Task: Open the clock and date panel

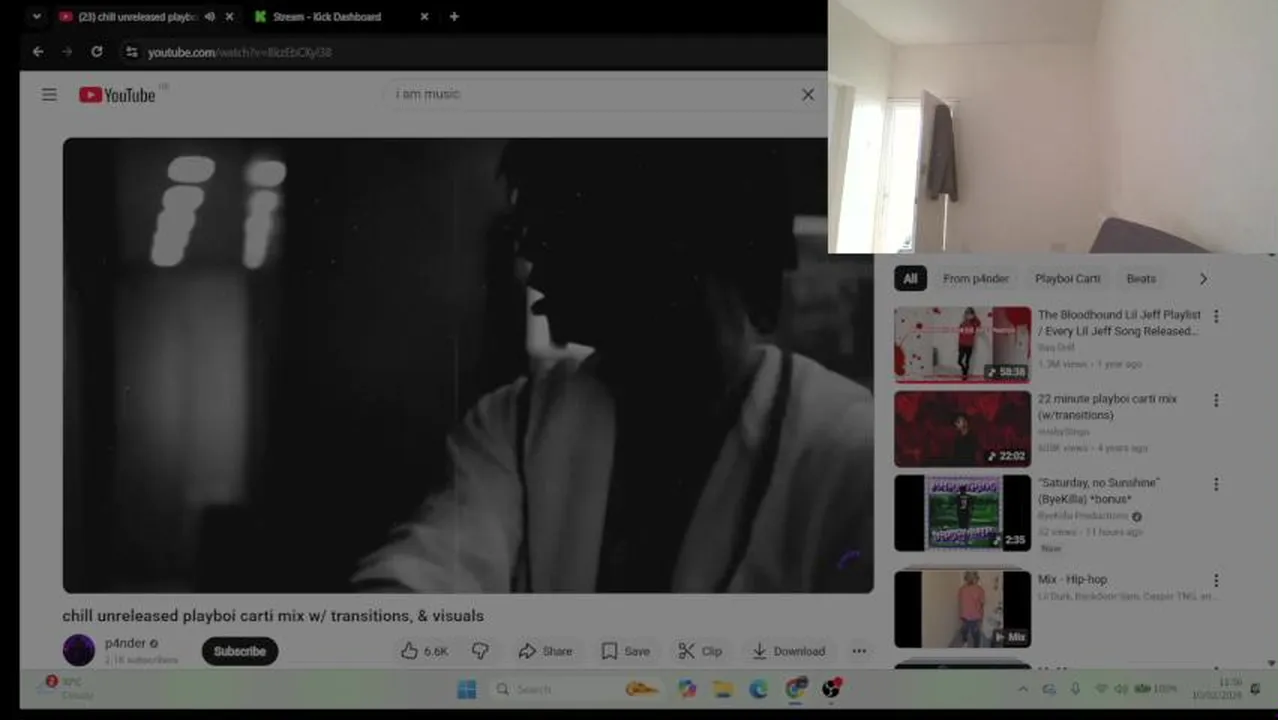Action: [1216, 689]
